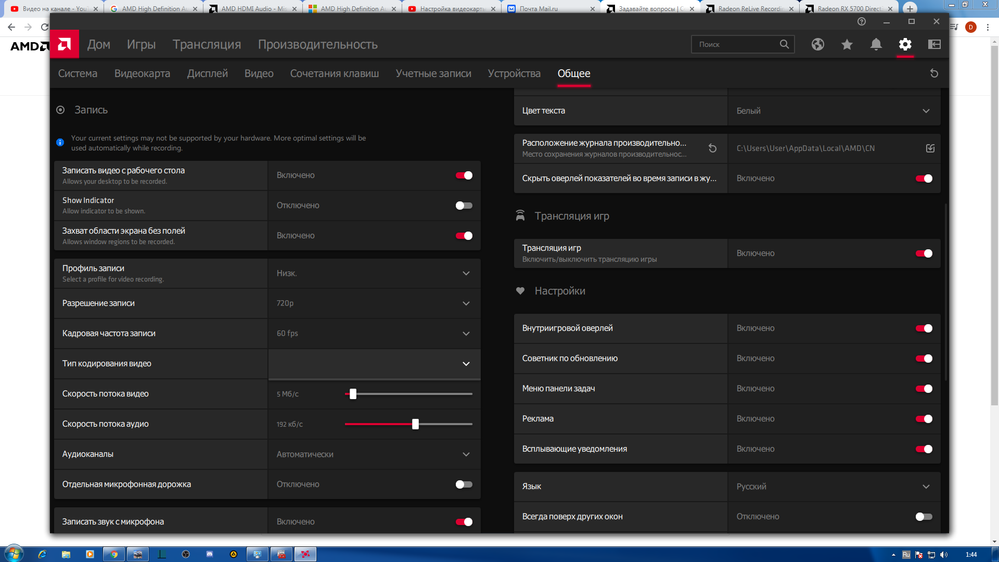
Task: Open the web browser globe icon
Action: [x=817, y=44]
